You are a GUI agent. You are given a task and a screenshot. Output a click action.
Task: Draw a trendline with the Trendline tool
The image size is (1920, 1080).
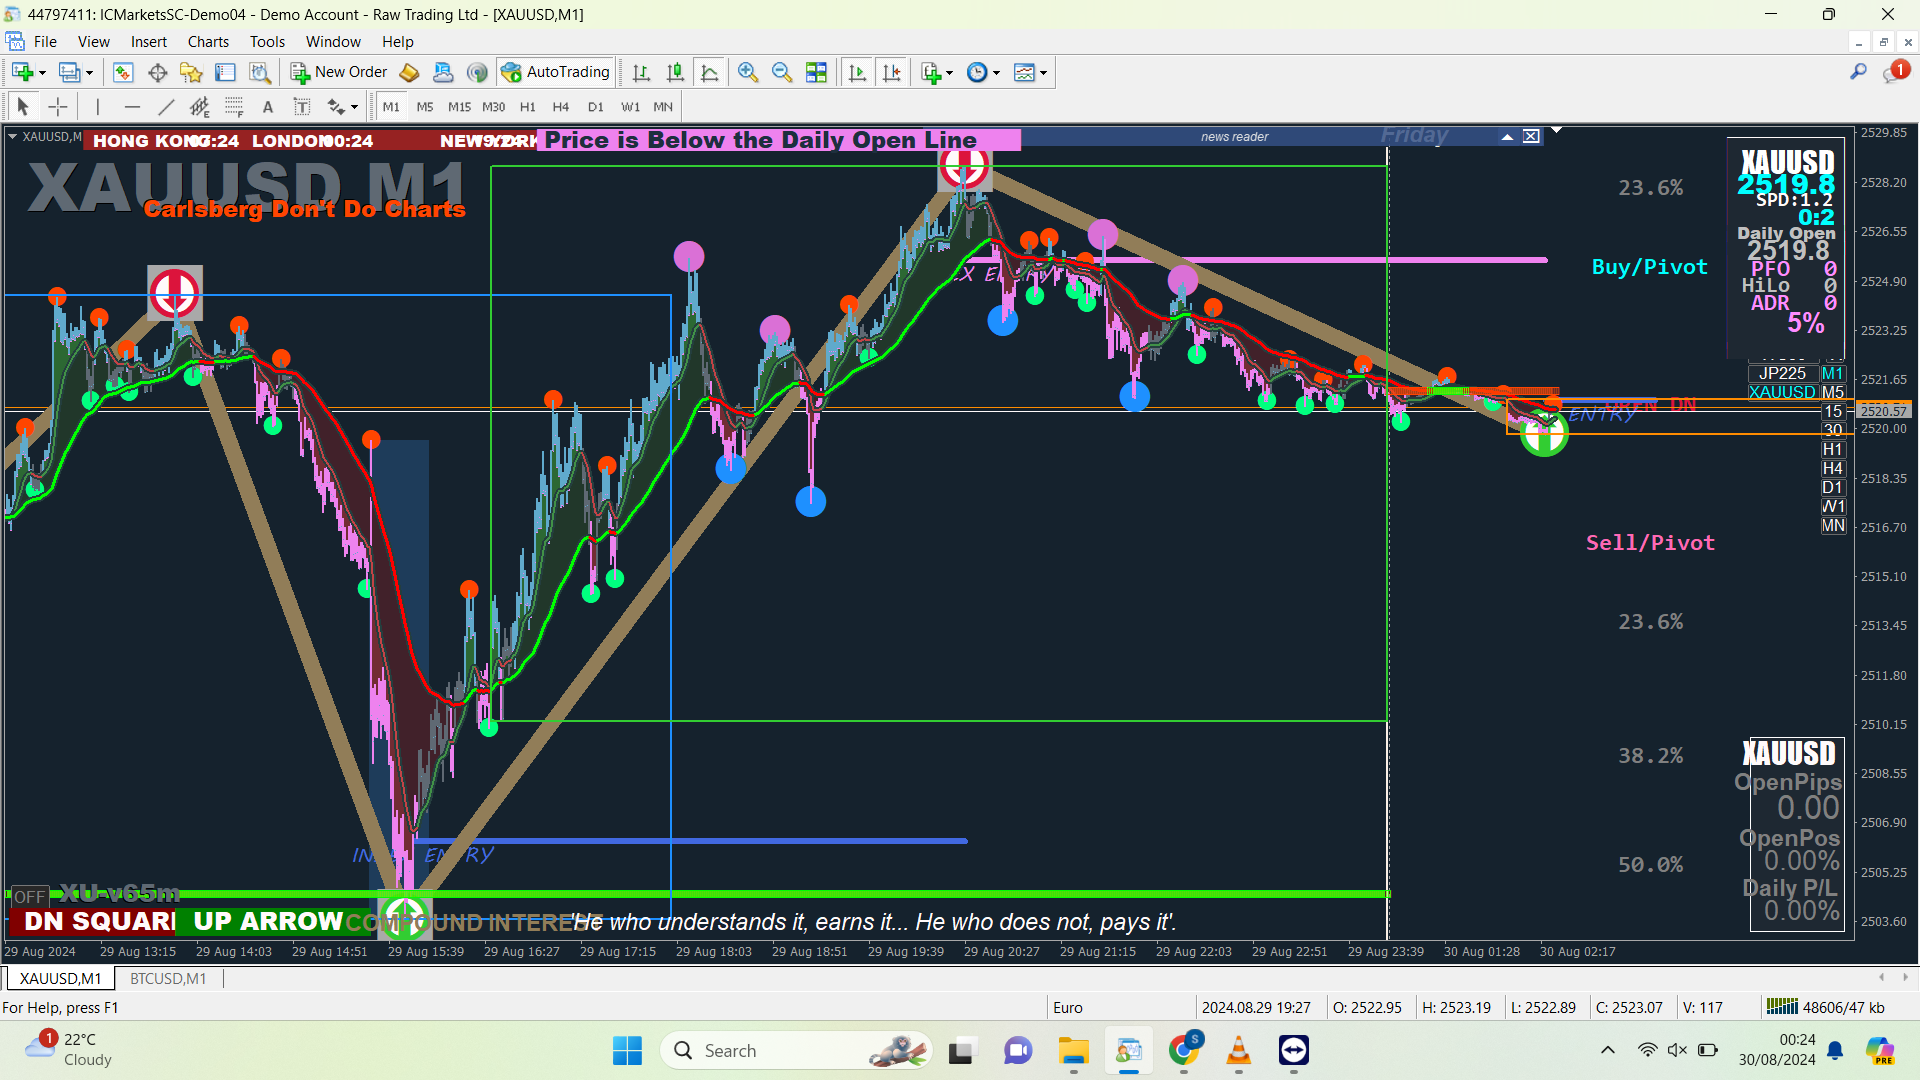166,107
